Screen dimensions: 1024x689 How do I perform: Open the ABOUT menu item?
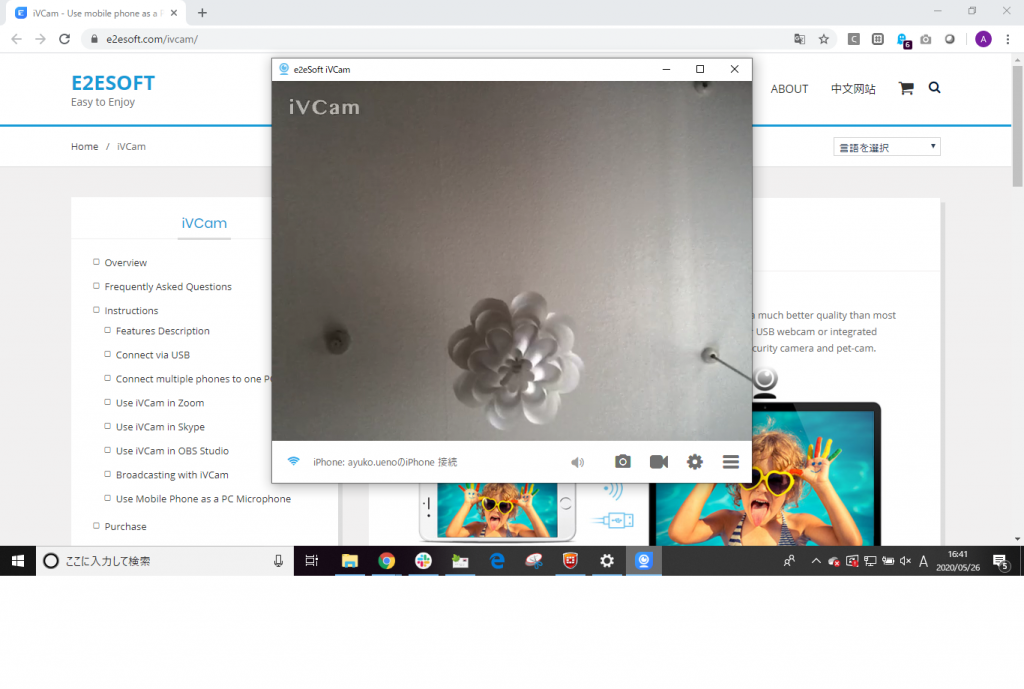tap(789, 89)
